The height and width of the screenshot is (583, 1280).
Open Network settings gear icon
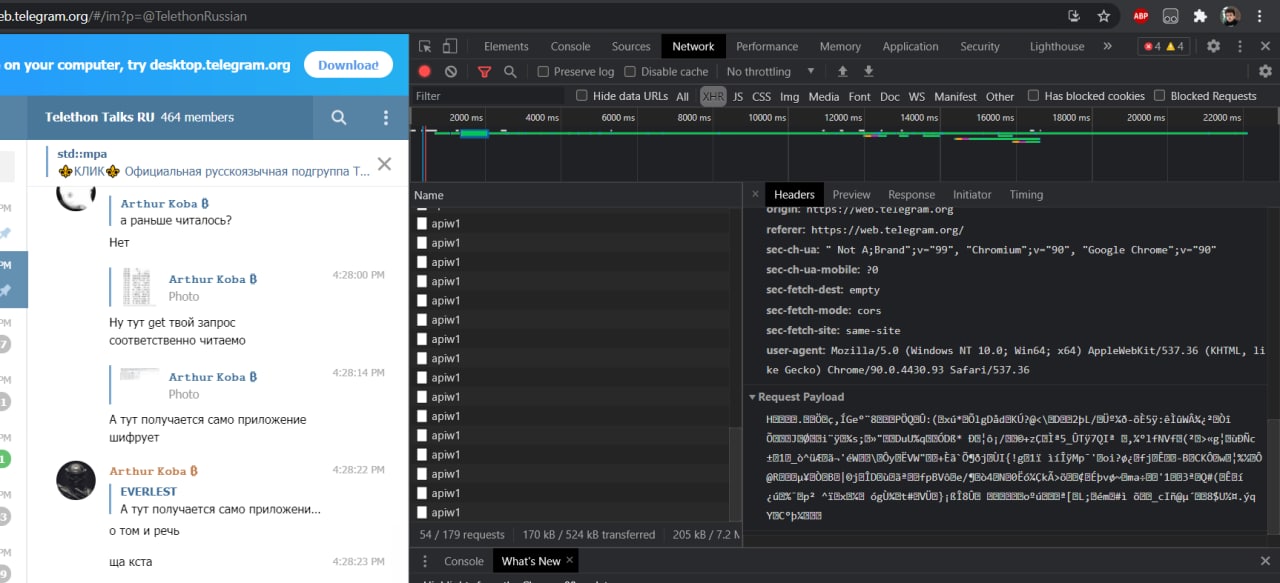click(1265, 72)
